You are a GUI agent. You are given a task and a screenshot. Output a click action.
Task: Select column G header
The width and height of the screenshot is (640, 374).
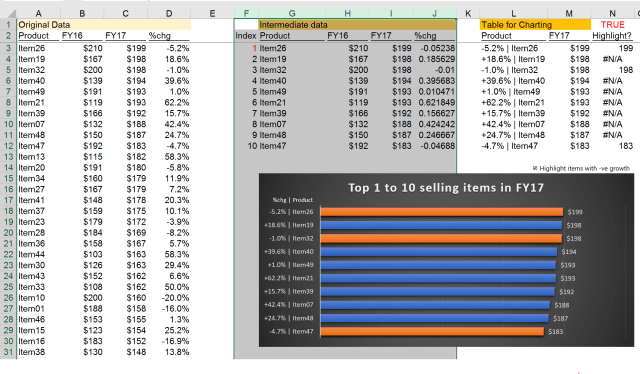click(x=292, y=13)
